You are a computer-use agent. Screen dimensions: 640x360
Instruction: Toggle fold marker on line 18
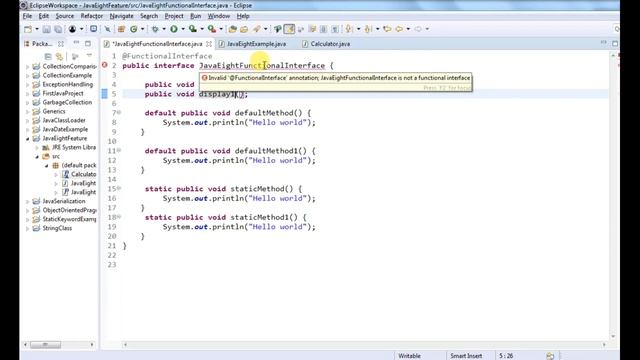coord(119,217)
